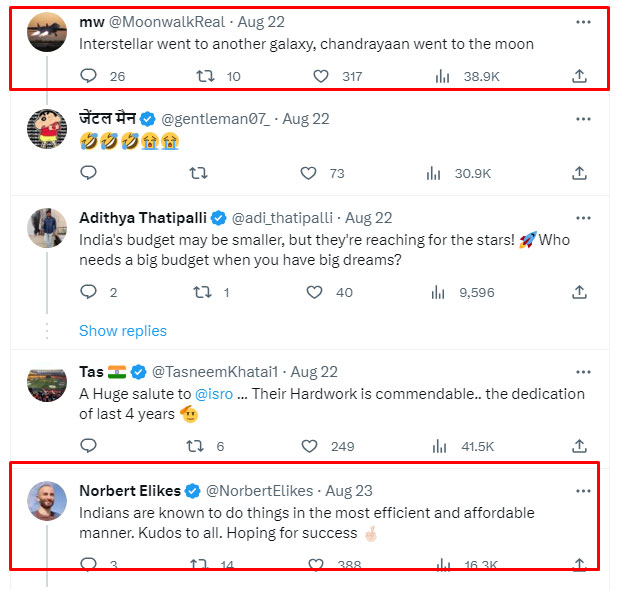The image size is (627, 590).
Task: Like the MoonwalkReal Interstellar tweet
Action: [x=321, y=76]
